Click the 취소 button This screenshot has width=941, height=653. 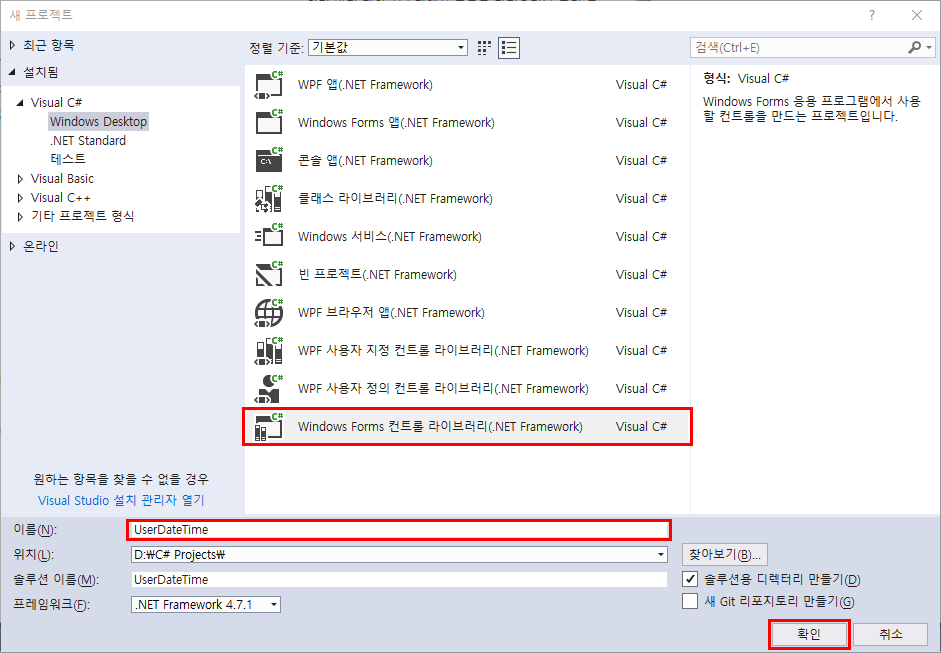(891, 634)
